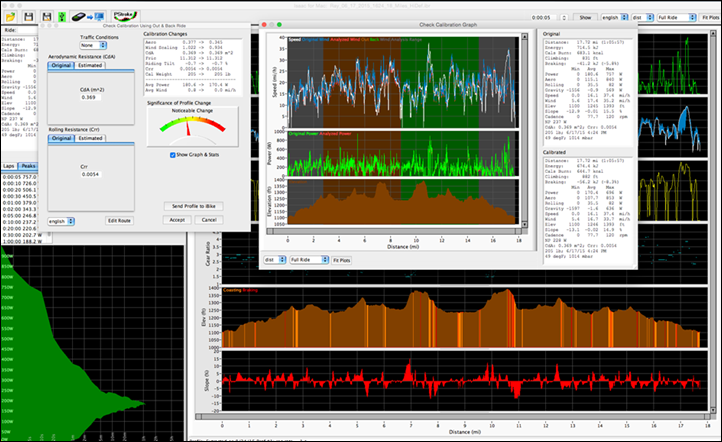Click the calibration graph vertical scrollbar
This screenshot has height=442, width=722.
(x=524, y=130)
